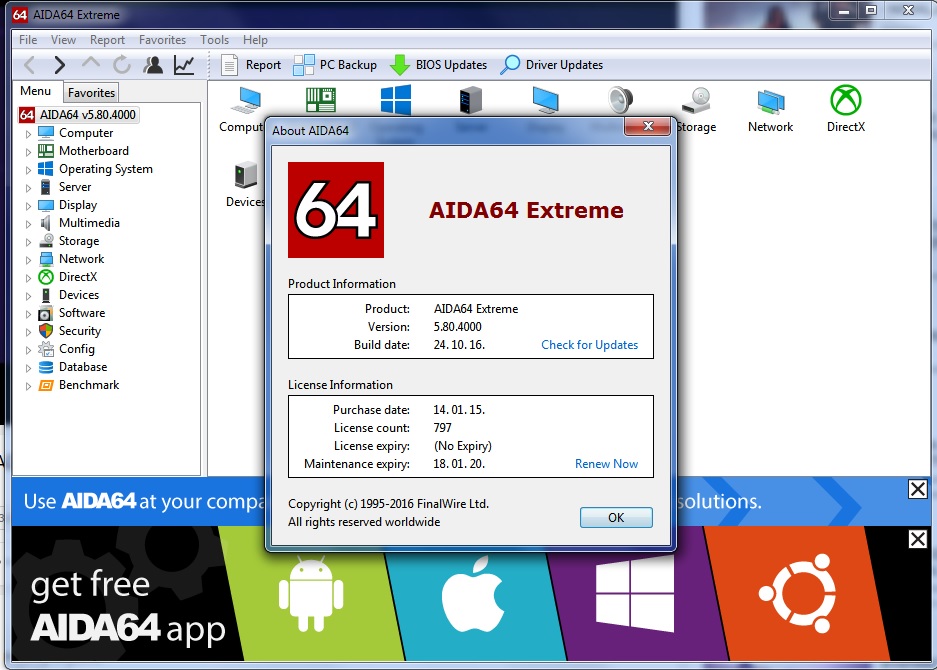Select the Android icon in the banner
The width and height of the screenshot is (937, 670).
coord(311,593)
